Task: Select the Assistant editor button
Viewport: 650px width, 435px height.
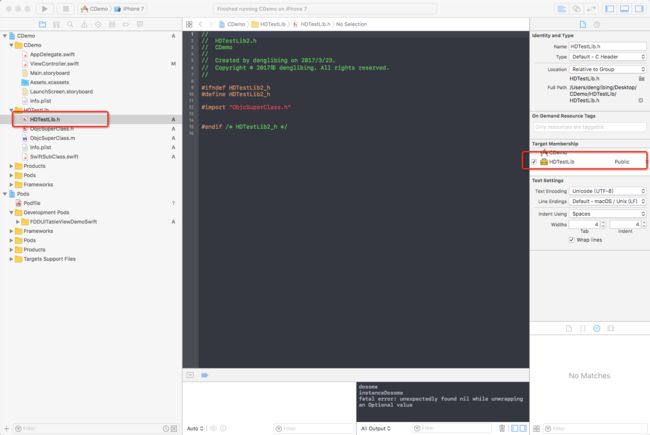Action: tap(577, 9)
